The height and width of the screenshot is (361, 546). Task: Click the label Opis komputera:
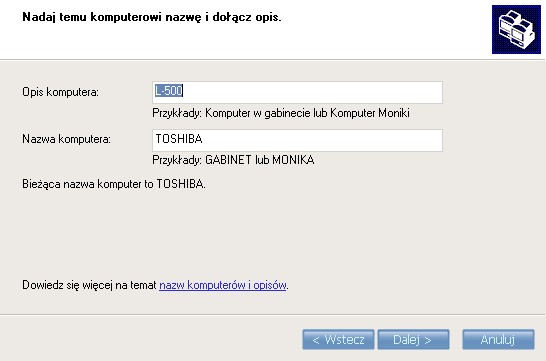tap(61, 92)
